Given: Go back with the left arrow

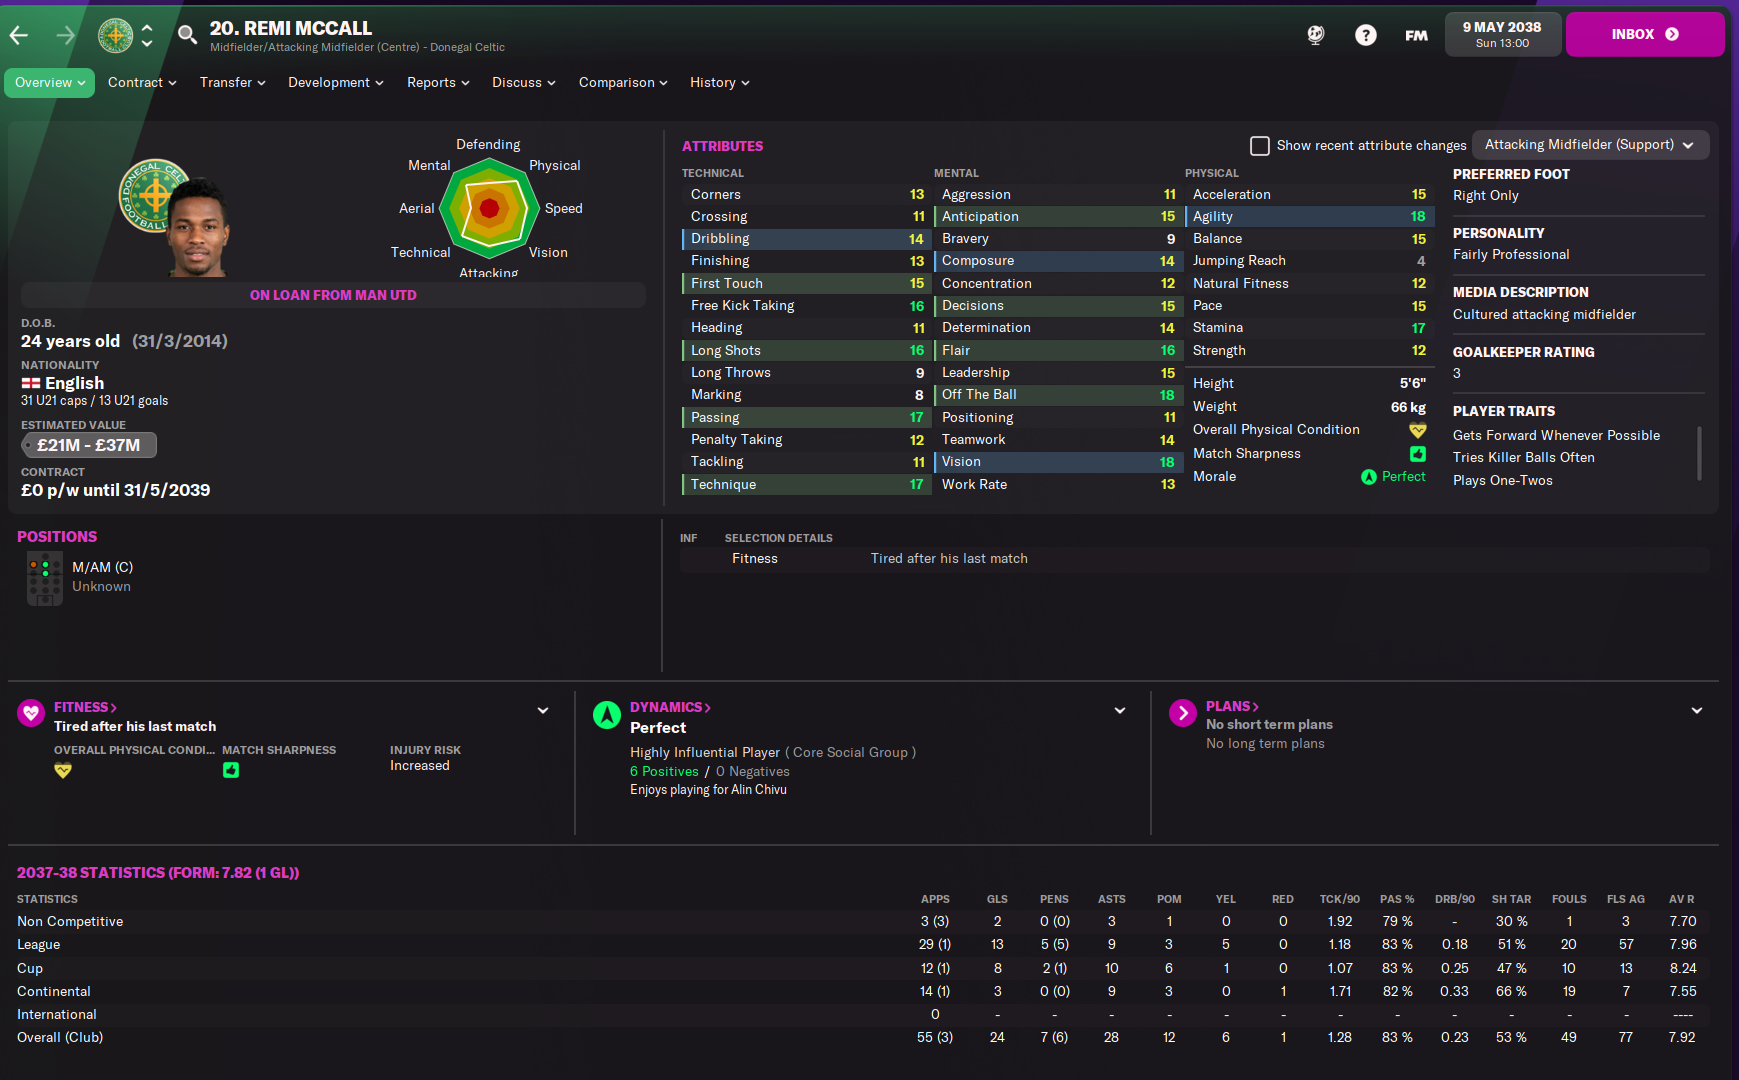Looking at the screenshot, I should [19, 36].
